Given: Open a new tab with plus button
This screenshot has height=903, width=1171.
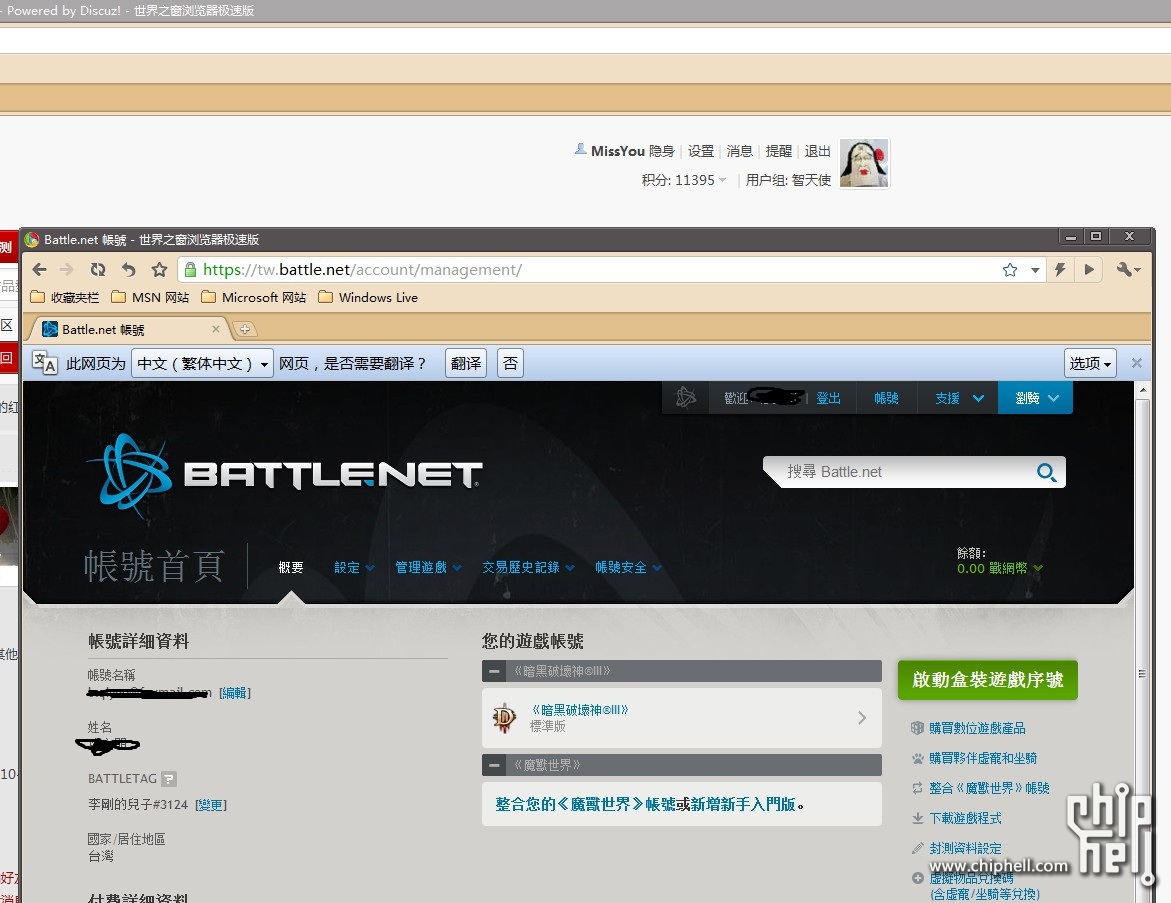Looking at the screenshot, I should [x=244, y=329].
